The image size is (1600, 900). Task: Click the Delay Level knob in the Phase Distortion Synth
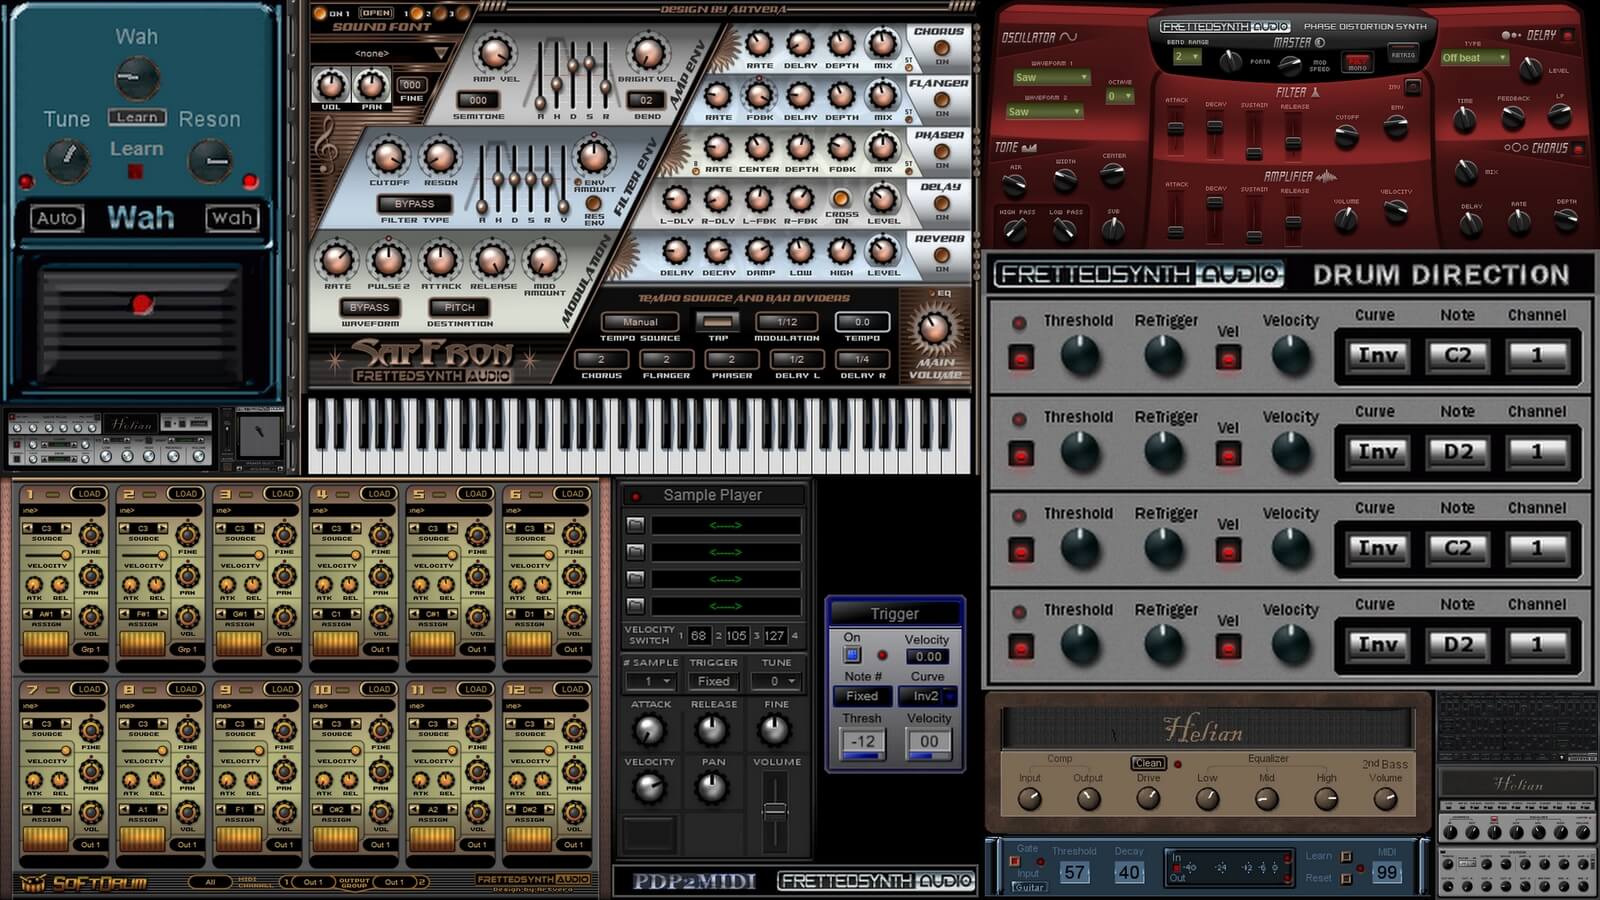(1530, 69)
